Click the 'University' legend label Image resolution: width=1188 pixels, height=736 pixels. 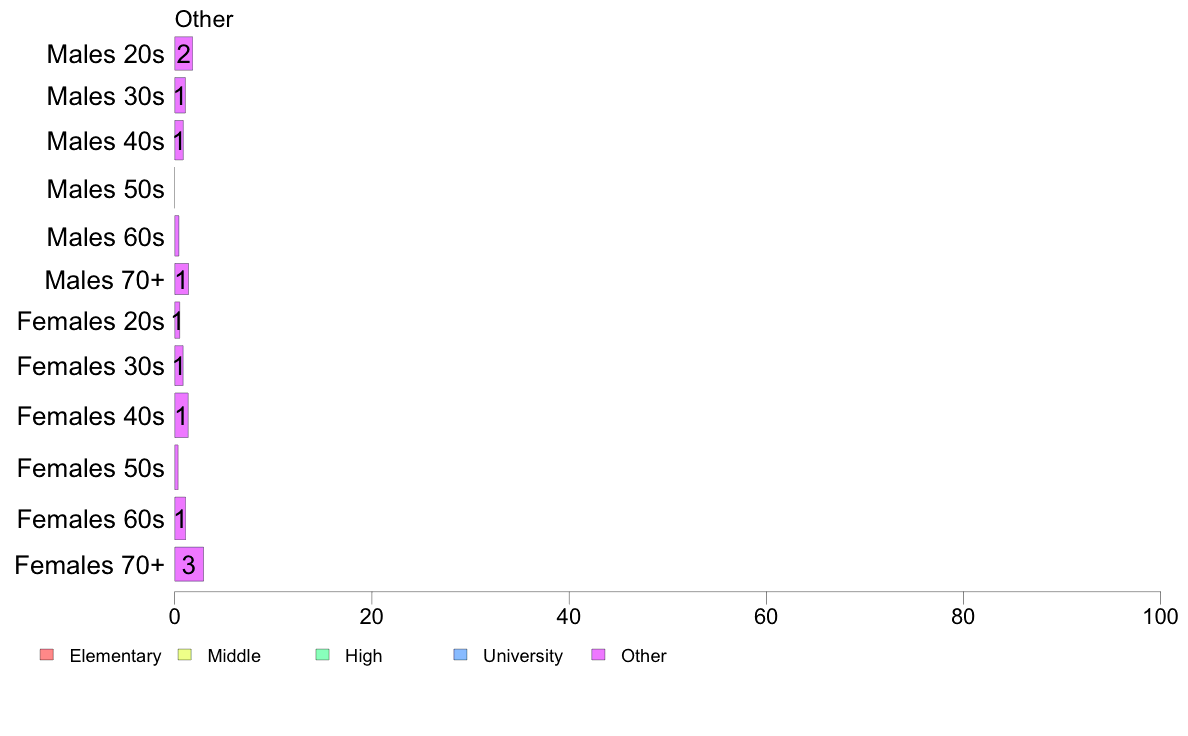coord(523,656)
